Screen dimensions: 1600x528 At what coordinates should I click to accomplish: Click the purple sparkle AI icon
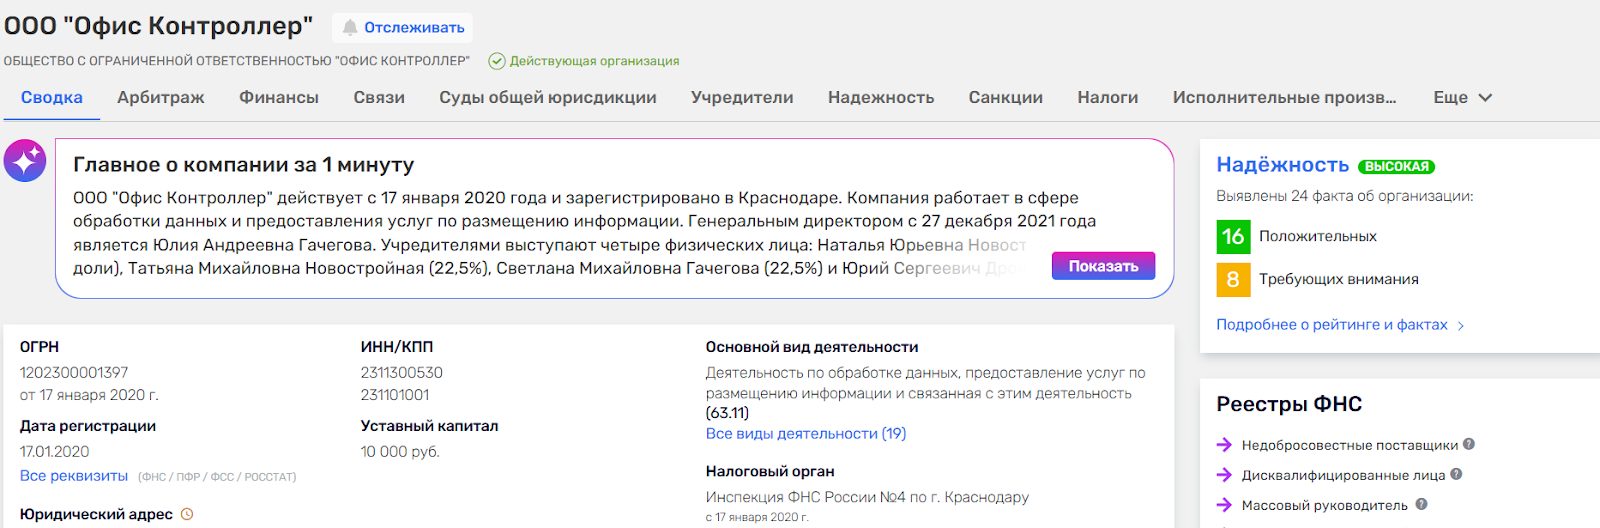pyautogui.click(x=25, y=160)
